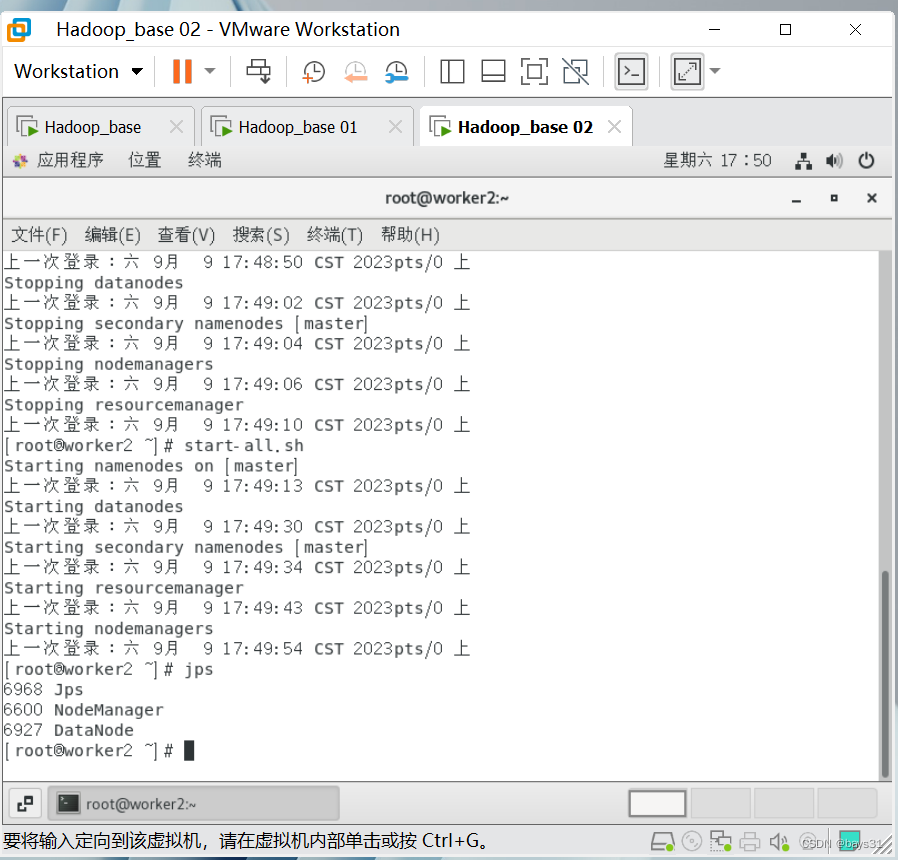Send Ctrl+Alt+Del to virtual machine

[258, 72]
